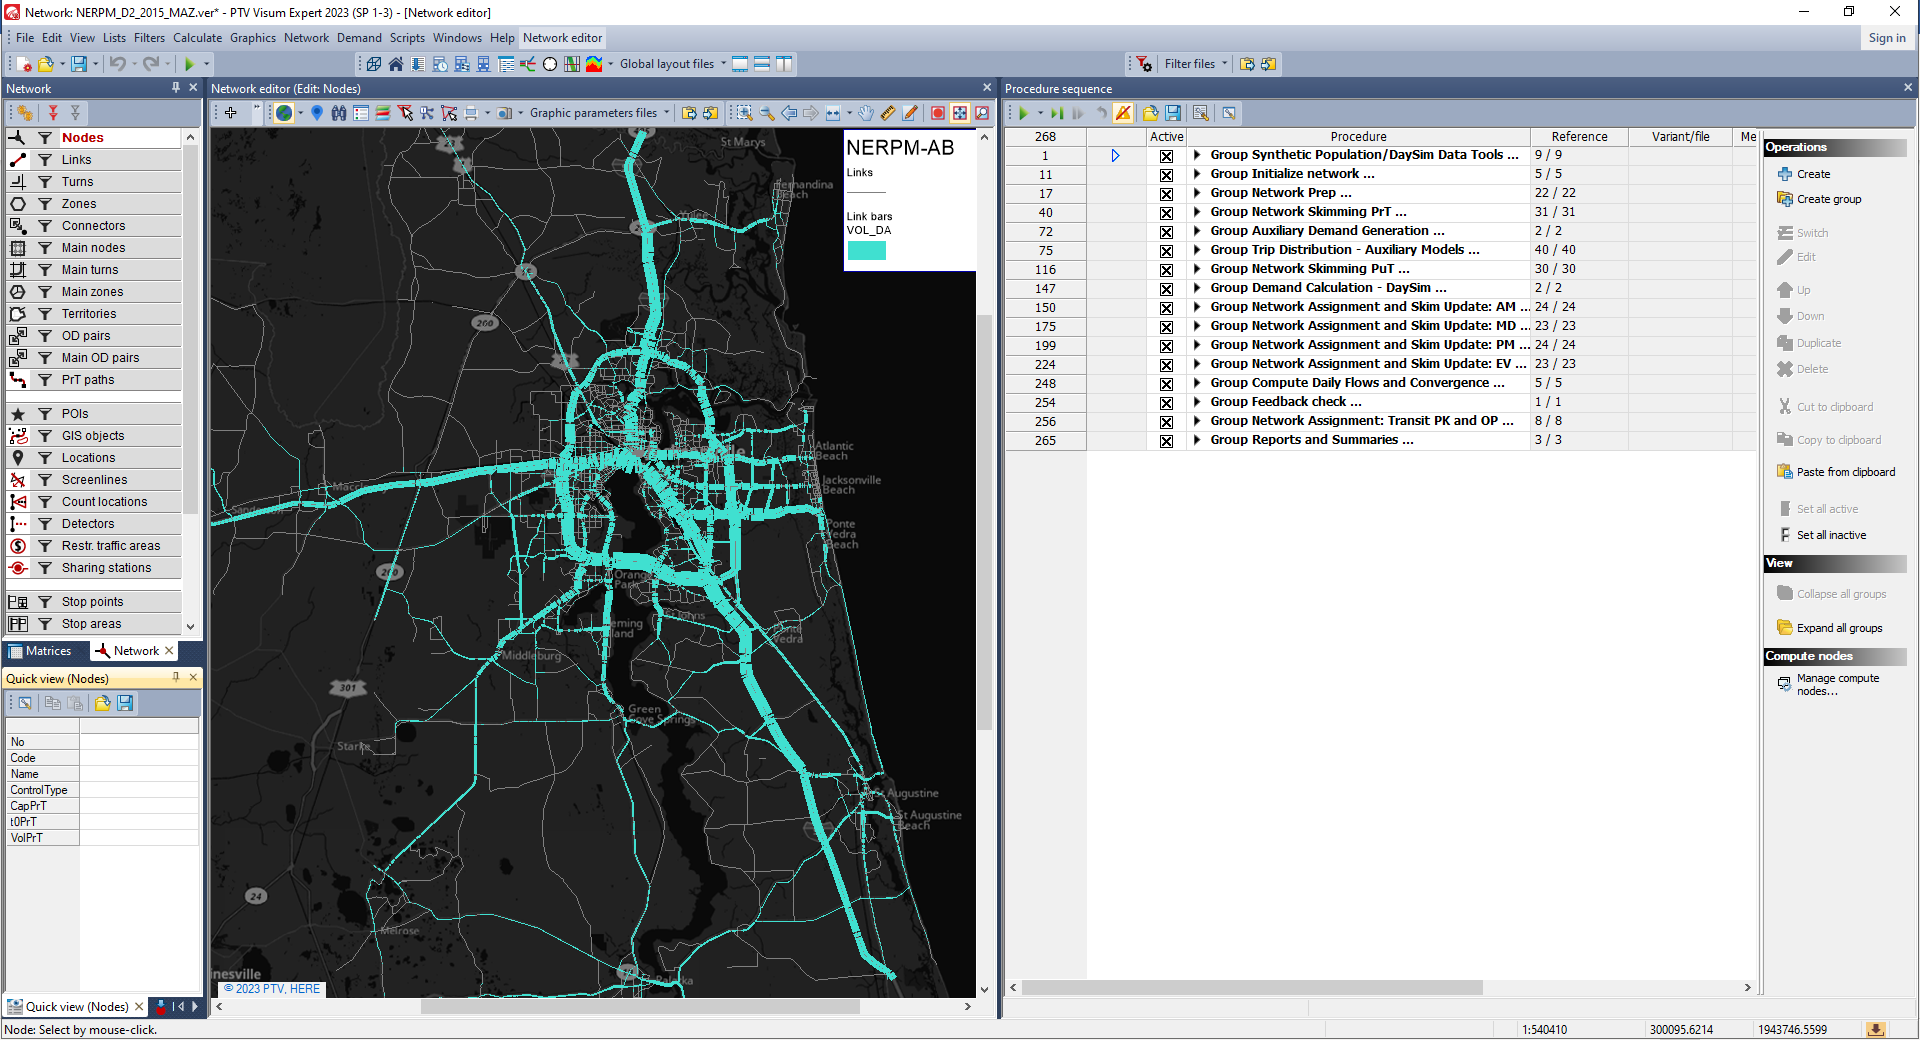Uncheck Active for Group Initialize network
The image size is (1920, 1040).
coord(1166,175)
